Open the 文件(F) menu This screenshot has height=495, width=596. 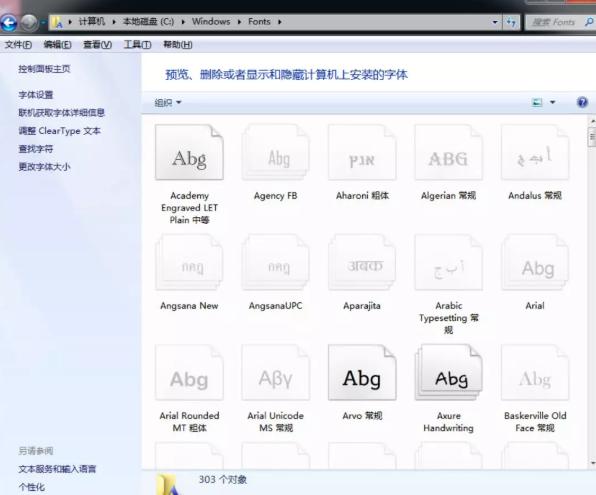(18, 44)
